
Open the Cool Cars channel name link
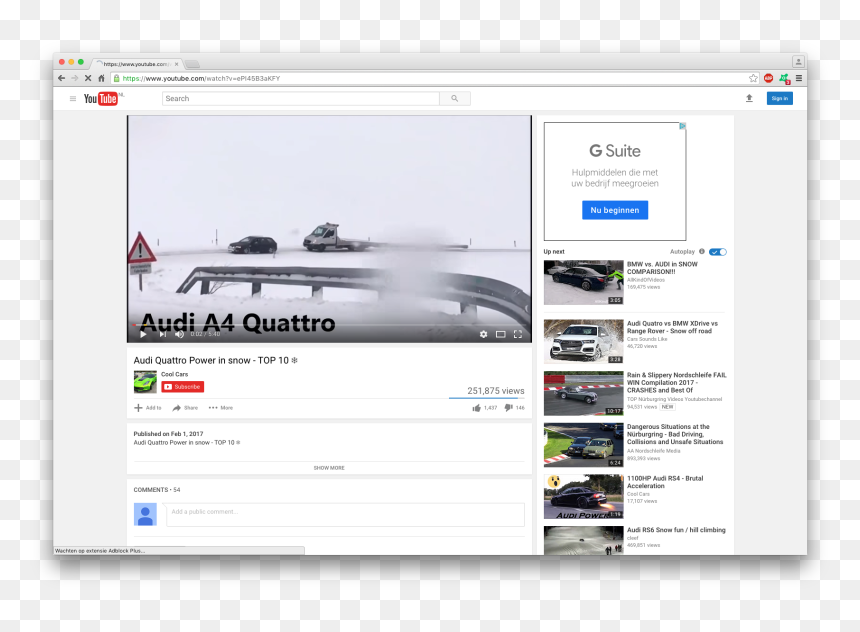pyautogui.click(x=174, y=374)
